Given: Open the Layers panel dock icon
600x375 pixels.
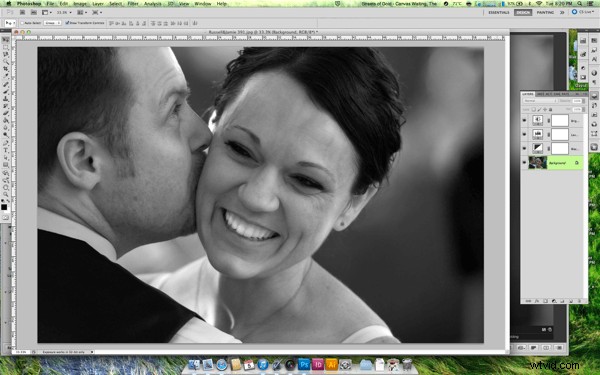Looking at the screenshot, I should pyautogui.click(x=594, y=96).
